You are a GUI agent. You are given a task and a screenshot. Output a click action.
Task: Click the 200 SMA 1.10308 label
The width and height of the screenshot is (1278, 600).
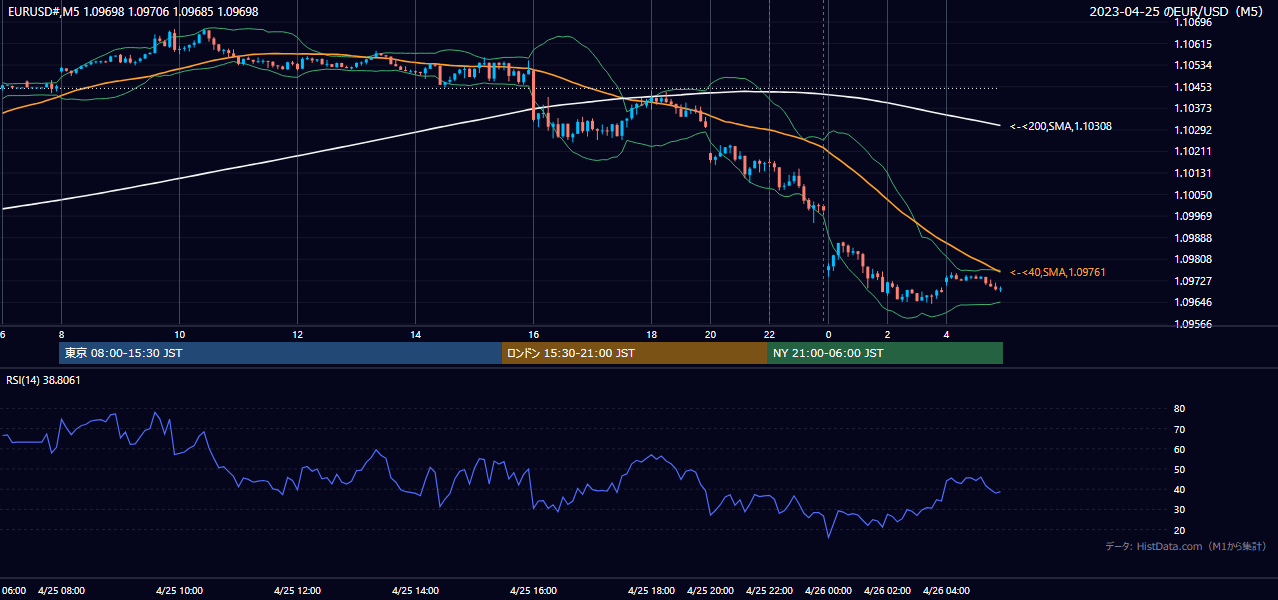(x=1061, y=126)
